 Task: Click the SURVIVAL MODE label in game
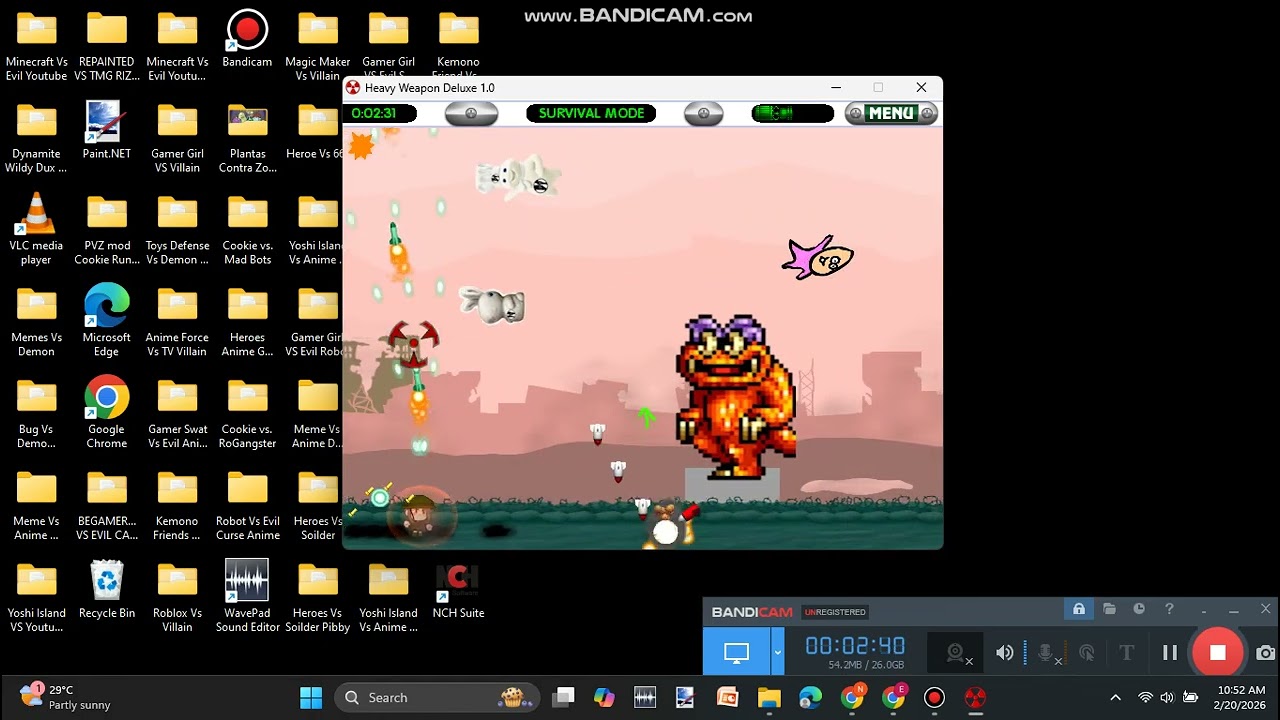pos(591,113)
